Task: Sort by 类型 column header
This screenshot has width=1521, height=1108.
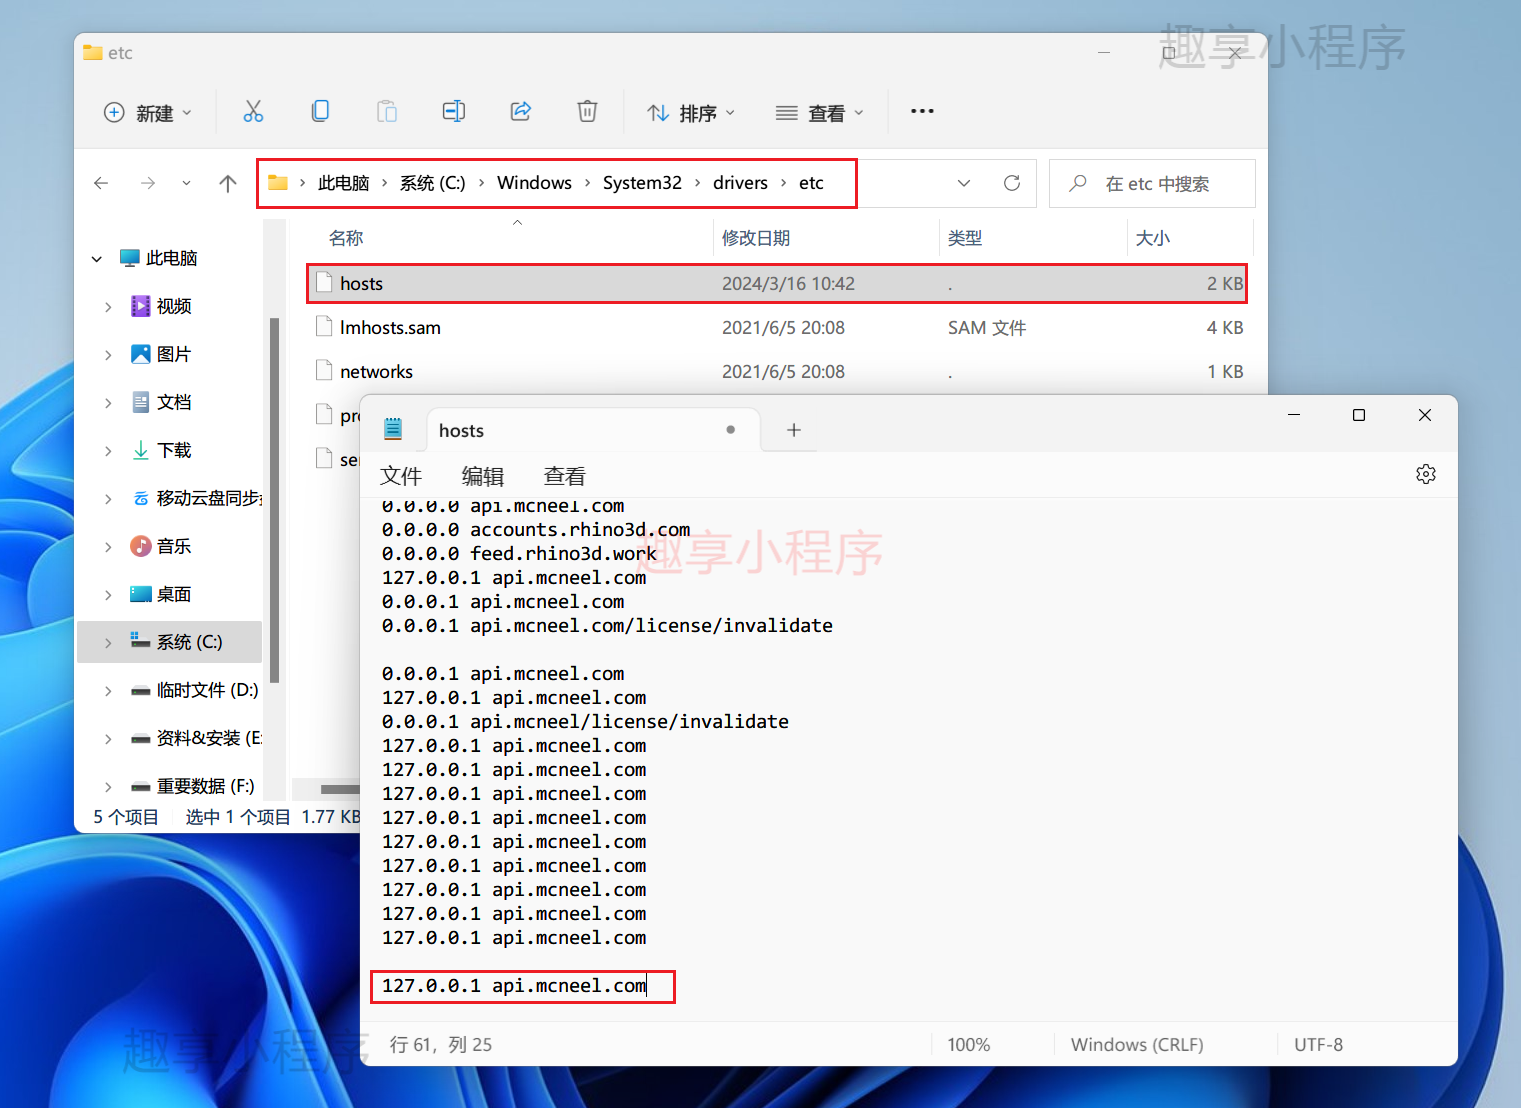Action: [x=965, y=238]
